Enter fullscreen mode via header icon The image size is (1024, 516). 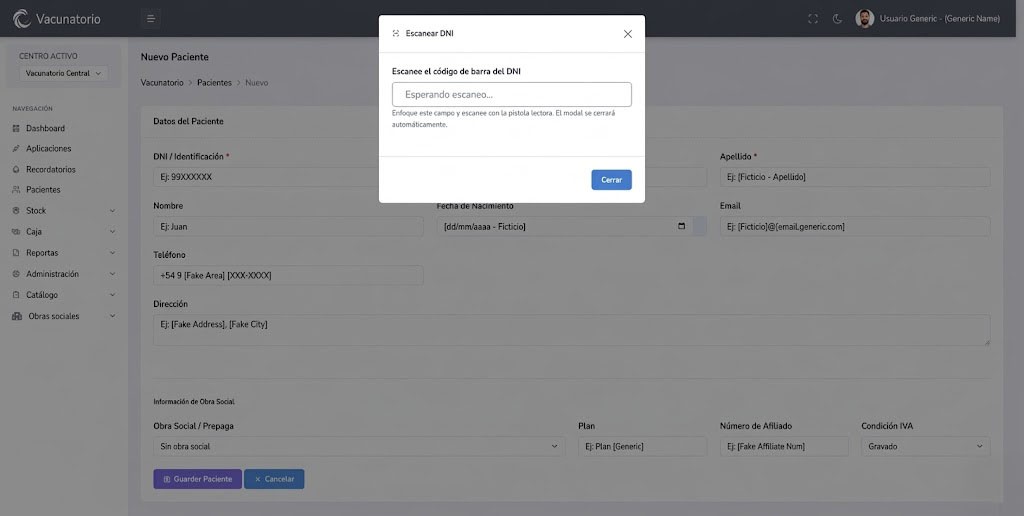812,18
